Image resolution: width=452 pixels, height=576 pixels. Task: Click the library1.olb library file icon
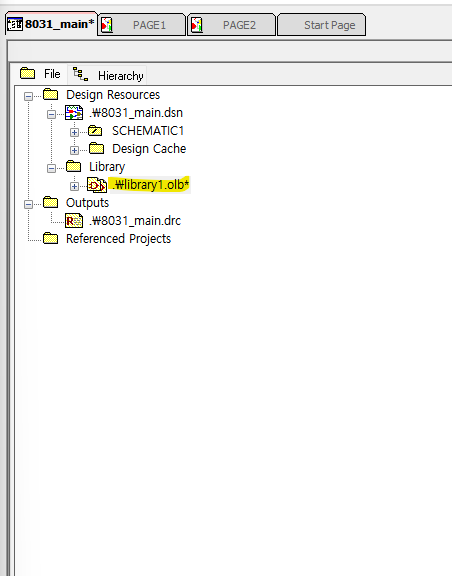click(x=97, y=185)
